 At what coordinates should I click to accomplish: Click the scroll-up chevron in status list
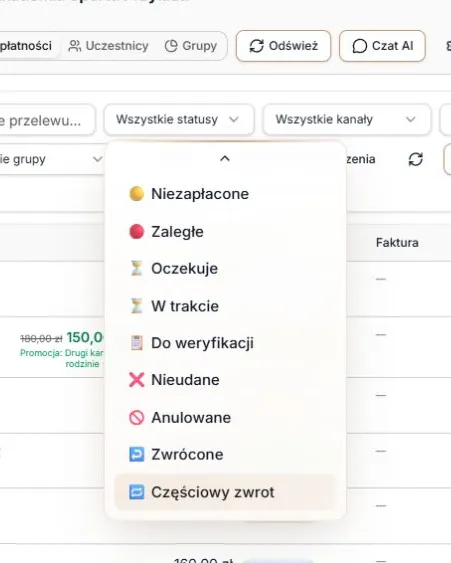[x=225, y=158]
